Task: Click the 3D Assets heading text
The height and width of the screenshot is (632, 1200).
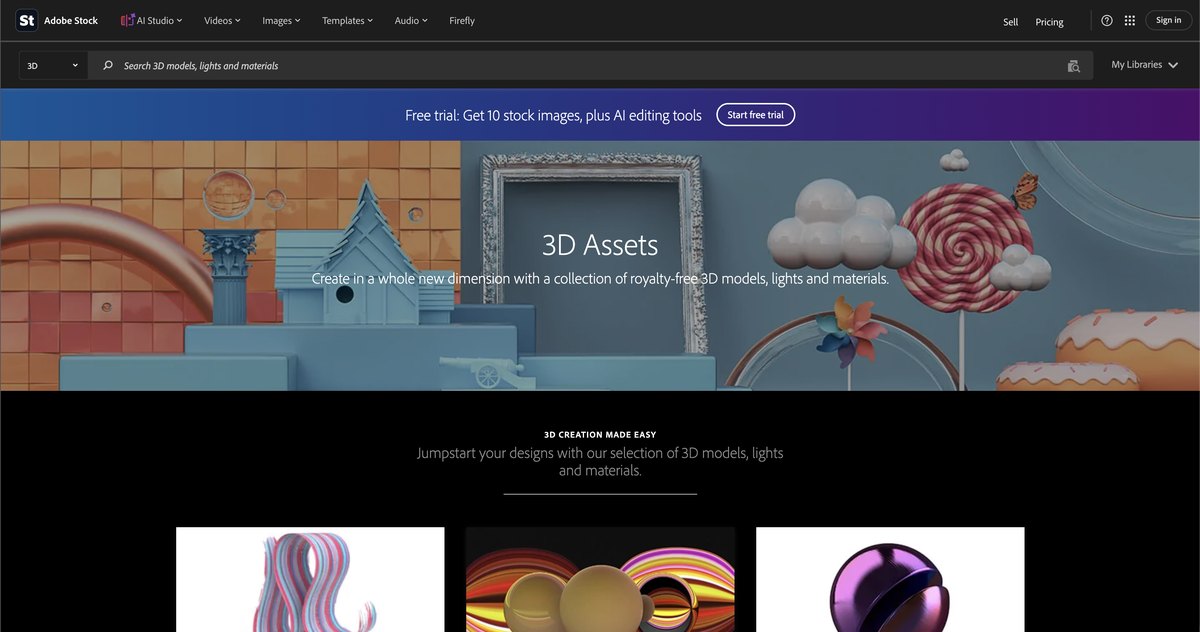Action: [x=600, y=245]
